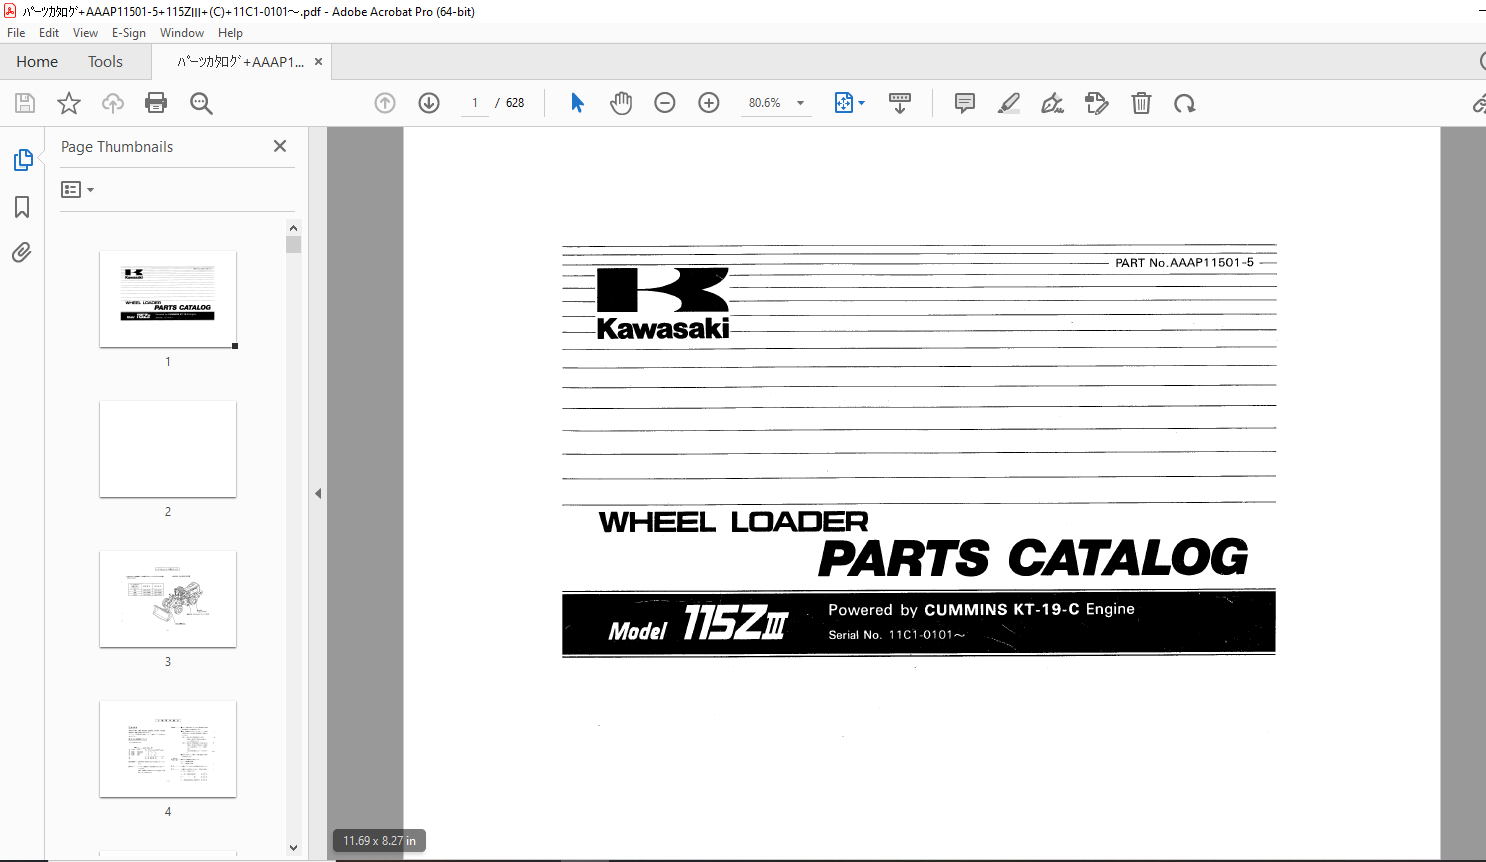Click the 11.69 x 8.27 in size label

pyautogui.click(x=380, y=841)
